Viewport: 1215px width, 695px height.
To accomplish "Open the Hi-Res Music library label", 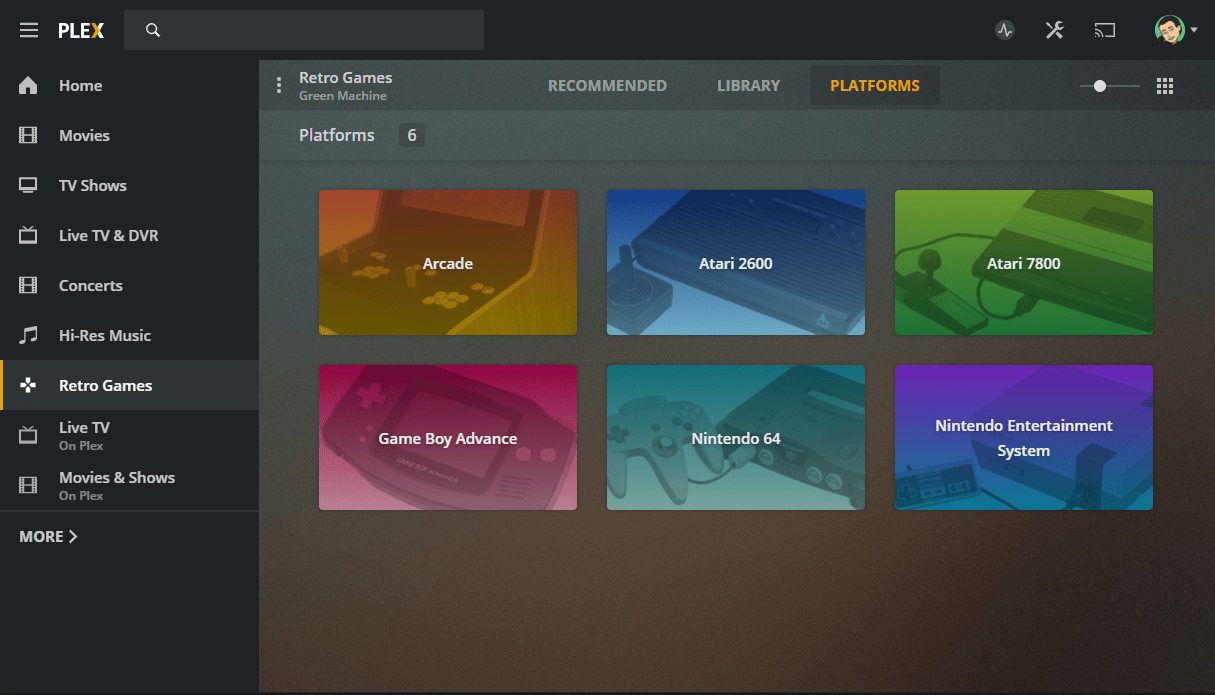I will point(105,336).
